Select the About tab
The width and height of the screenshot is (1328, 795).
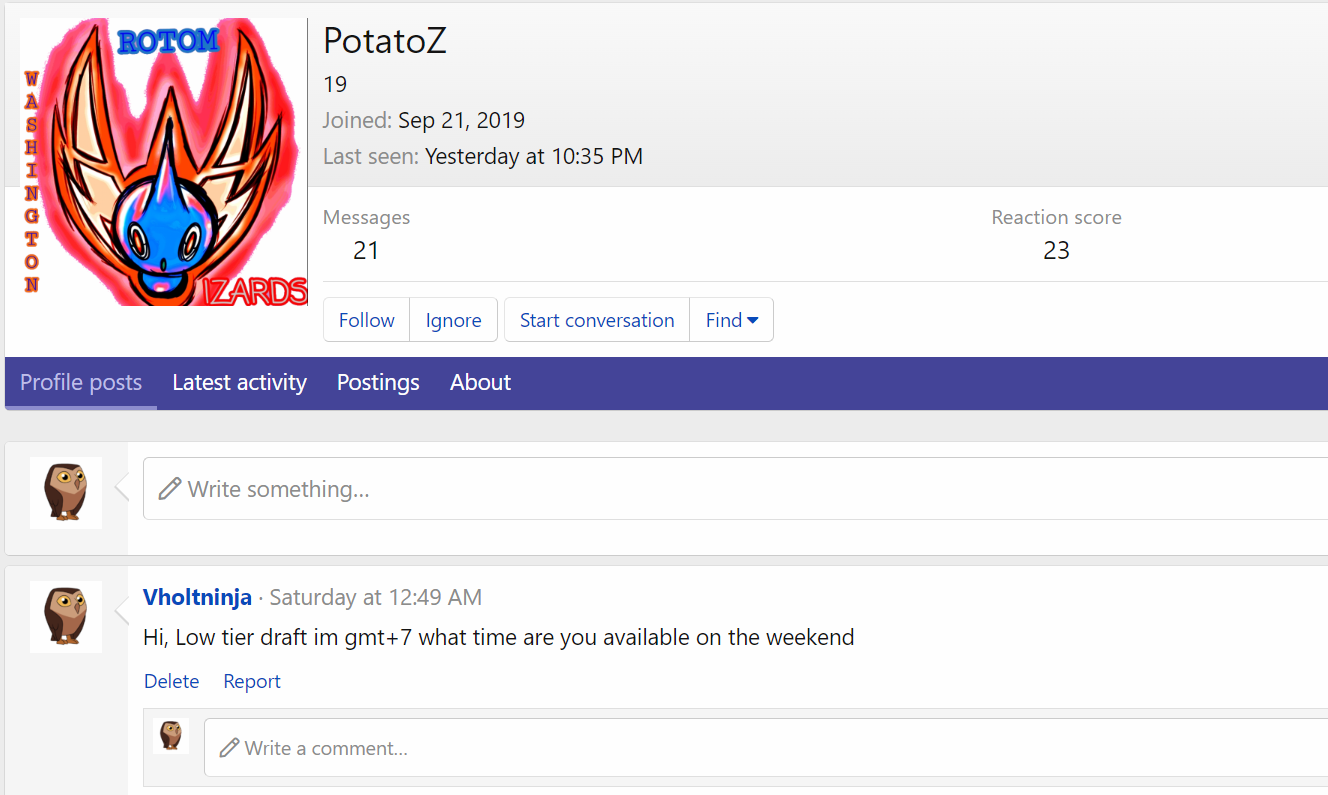[x=480, y=382]
